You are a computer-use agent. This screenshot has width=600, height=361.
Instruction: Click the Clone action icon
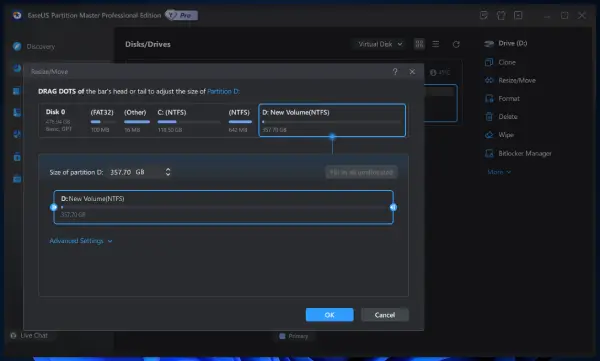(x=489, y=62)
